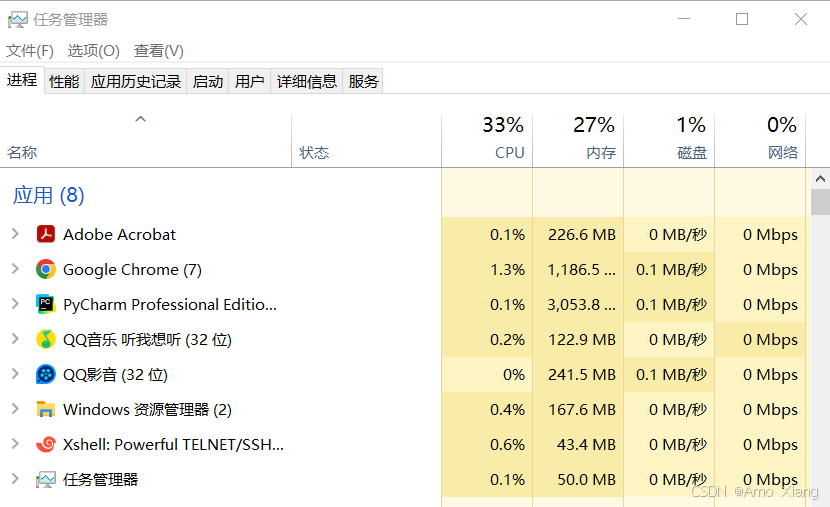Select the Xshell: Powerful TELNET/SSH row name
This screenshot has width=830, height=507.
[x=174, y=444]
